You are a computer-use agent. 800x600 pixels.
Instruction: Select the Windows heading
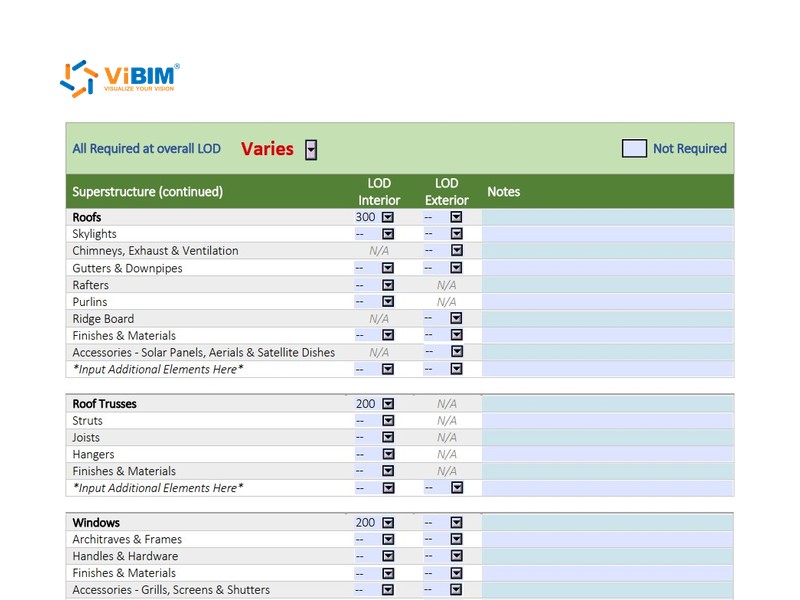tap(96, 523)
